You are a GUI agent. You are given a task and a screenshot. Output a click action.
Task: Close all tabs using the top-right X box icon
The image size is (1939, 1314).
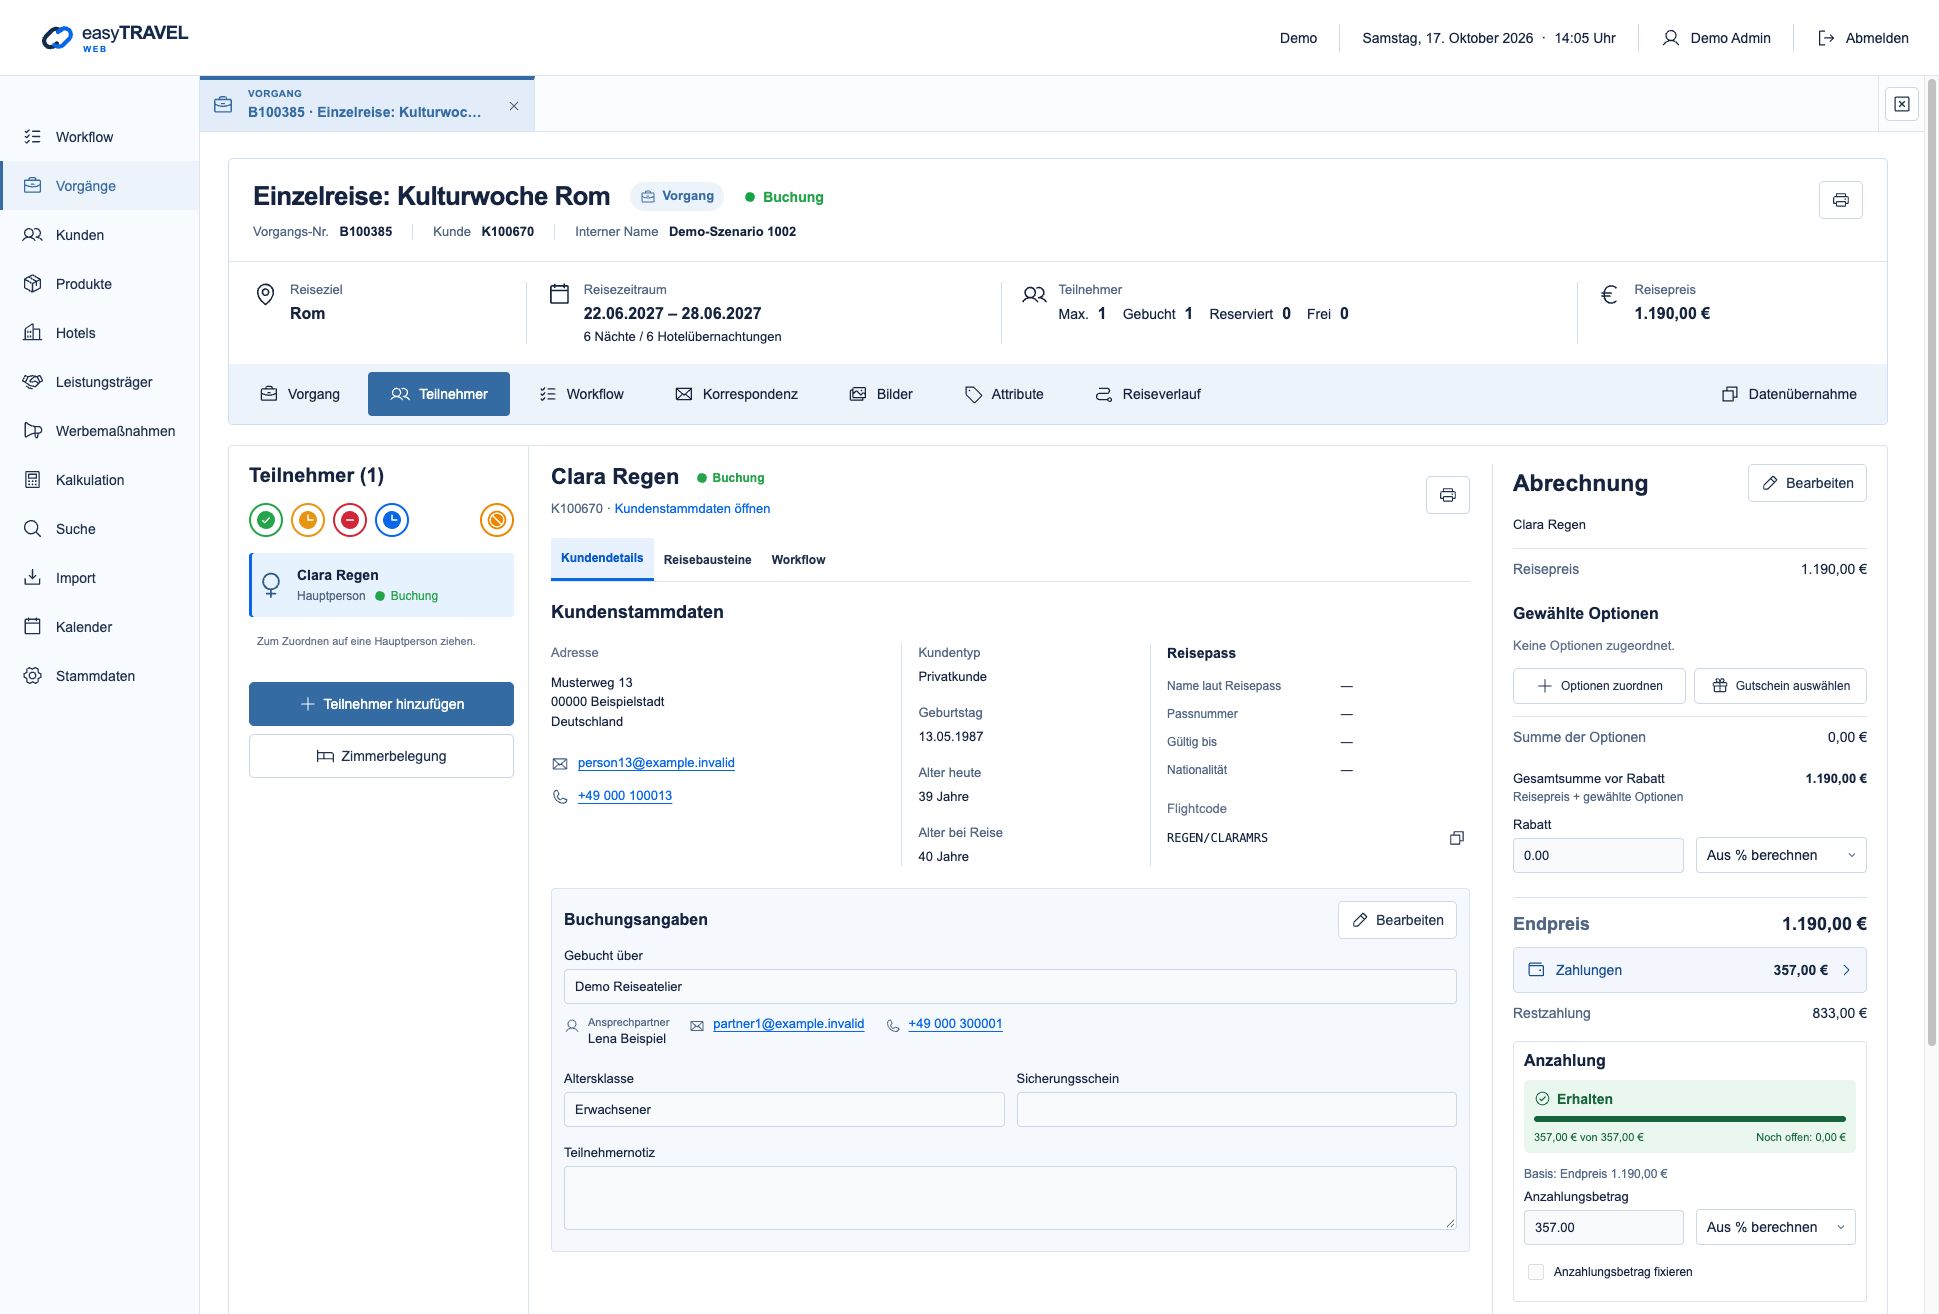[x=1902, y=104]
